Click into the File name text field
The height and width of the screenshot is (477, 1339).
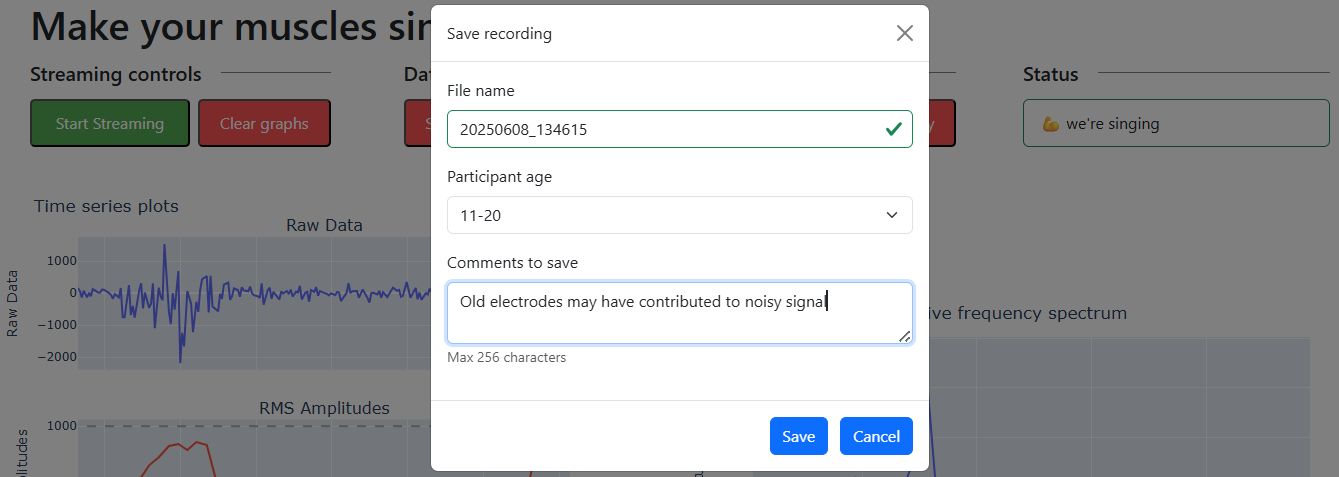(x=660, y=129)
